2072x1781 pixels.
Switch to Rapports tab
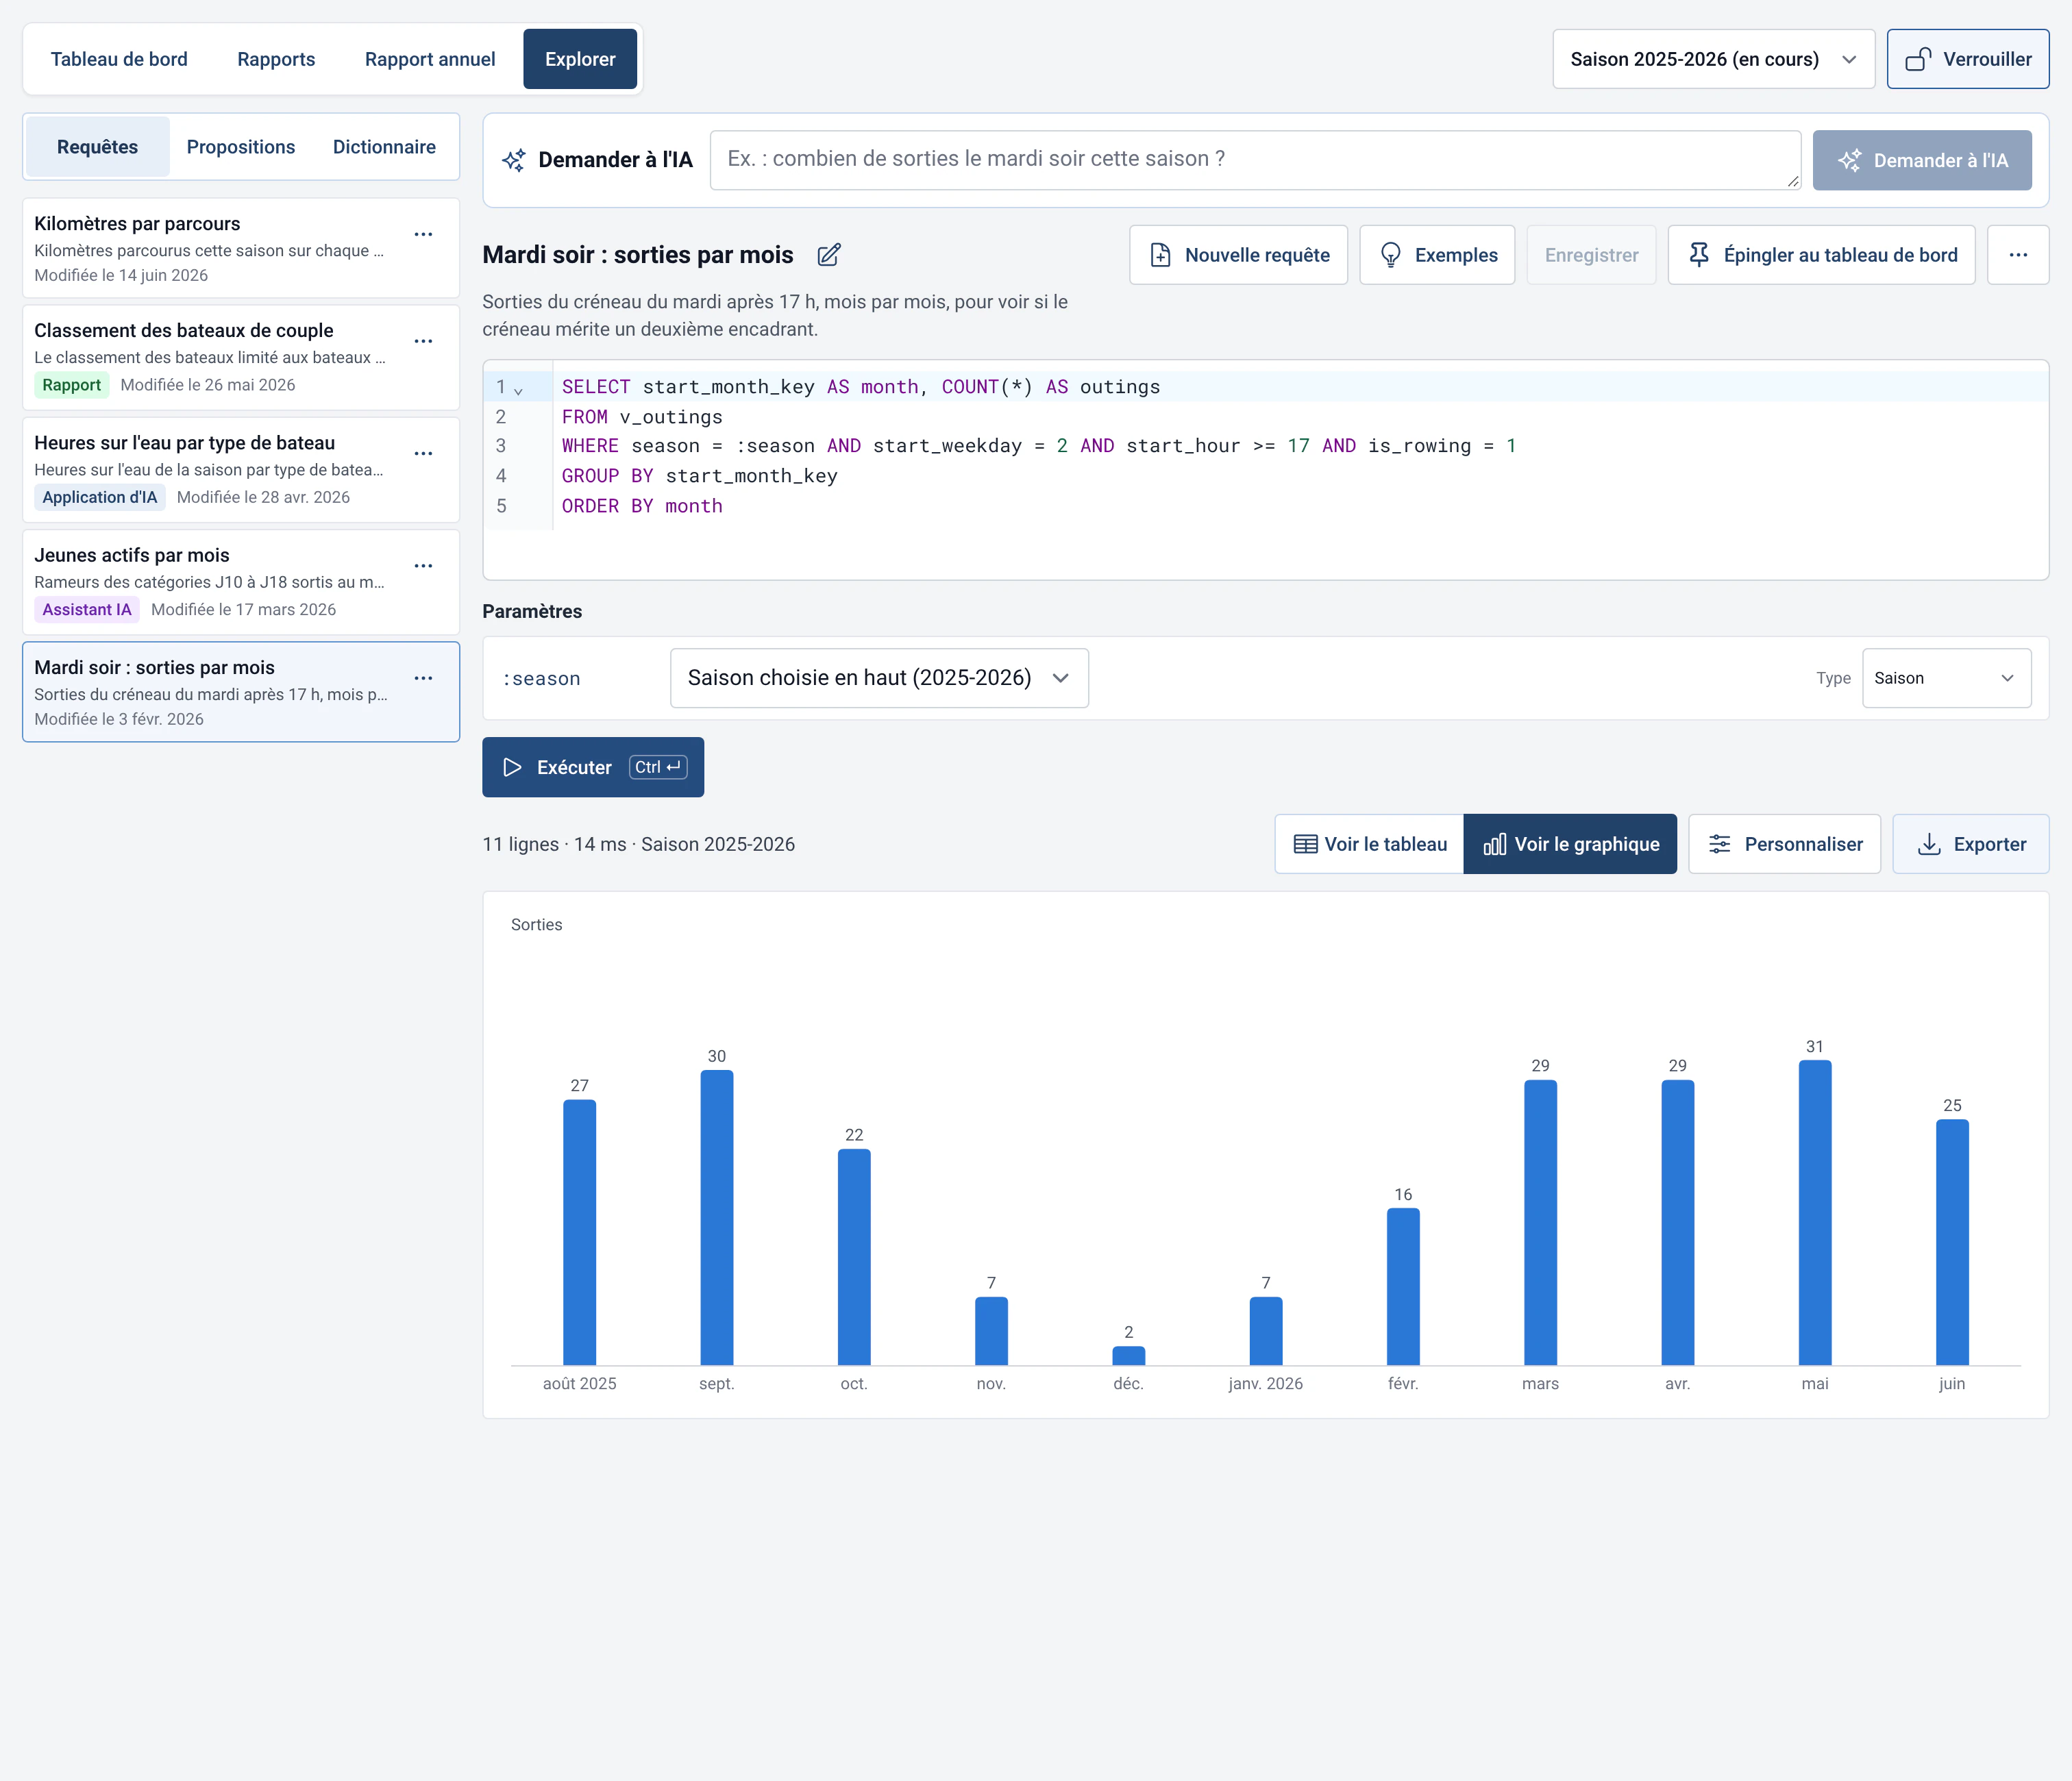tap(276, 59)
